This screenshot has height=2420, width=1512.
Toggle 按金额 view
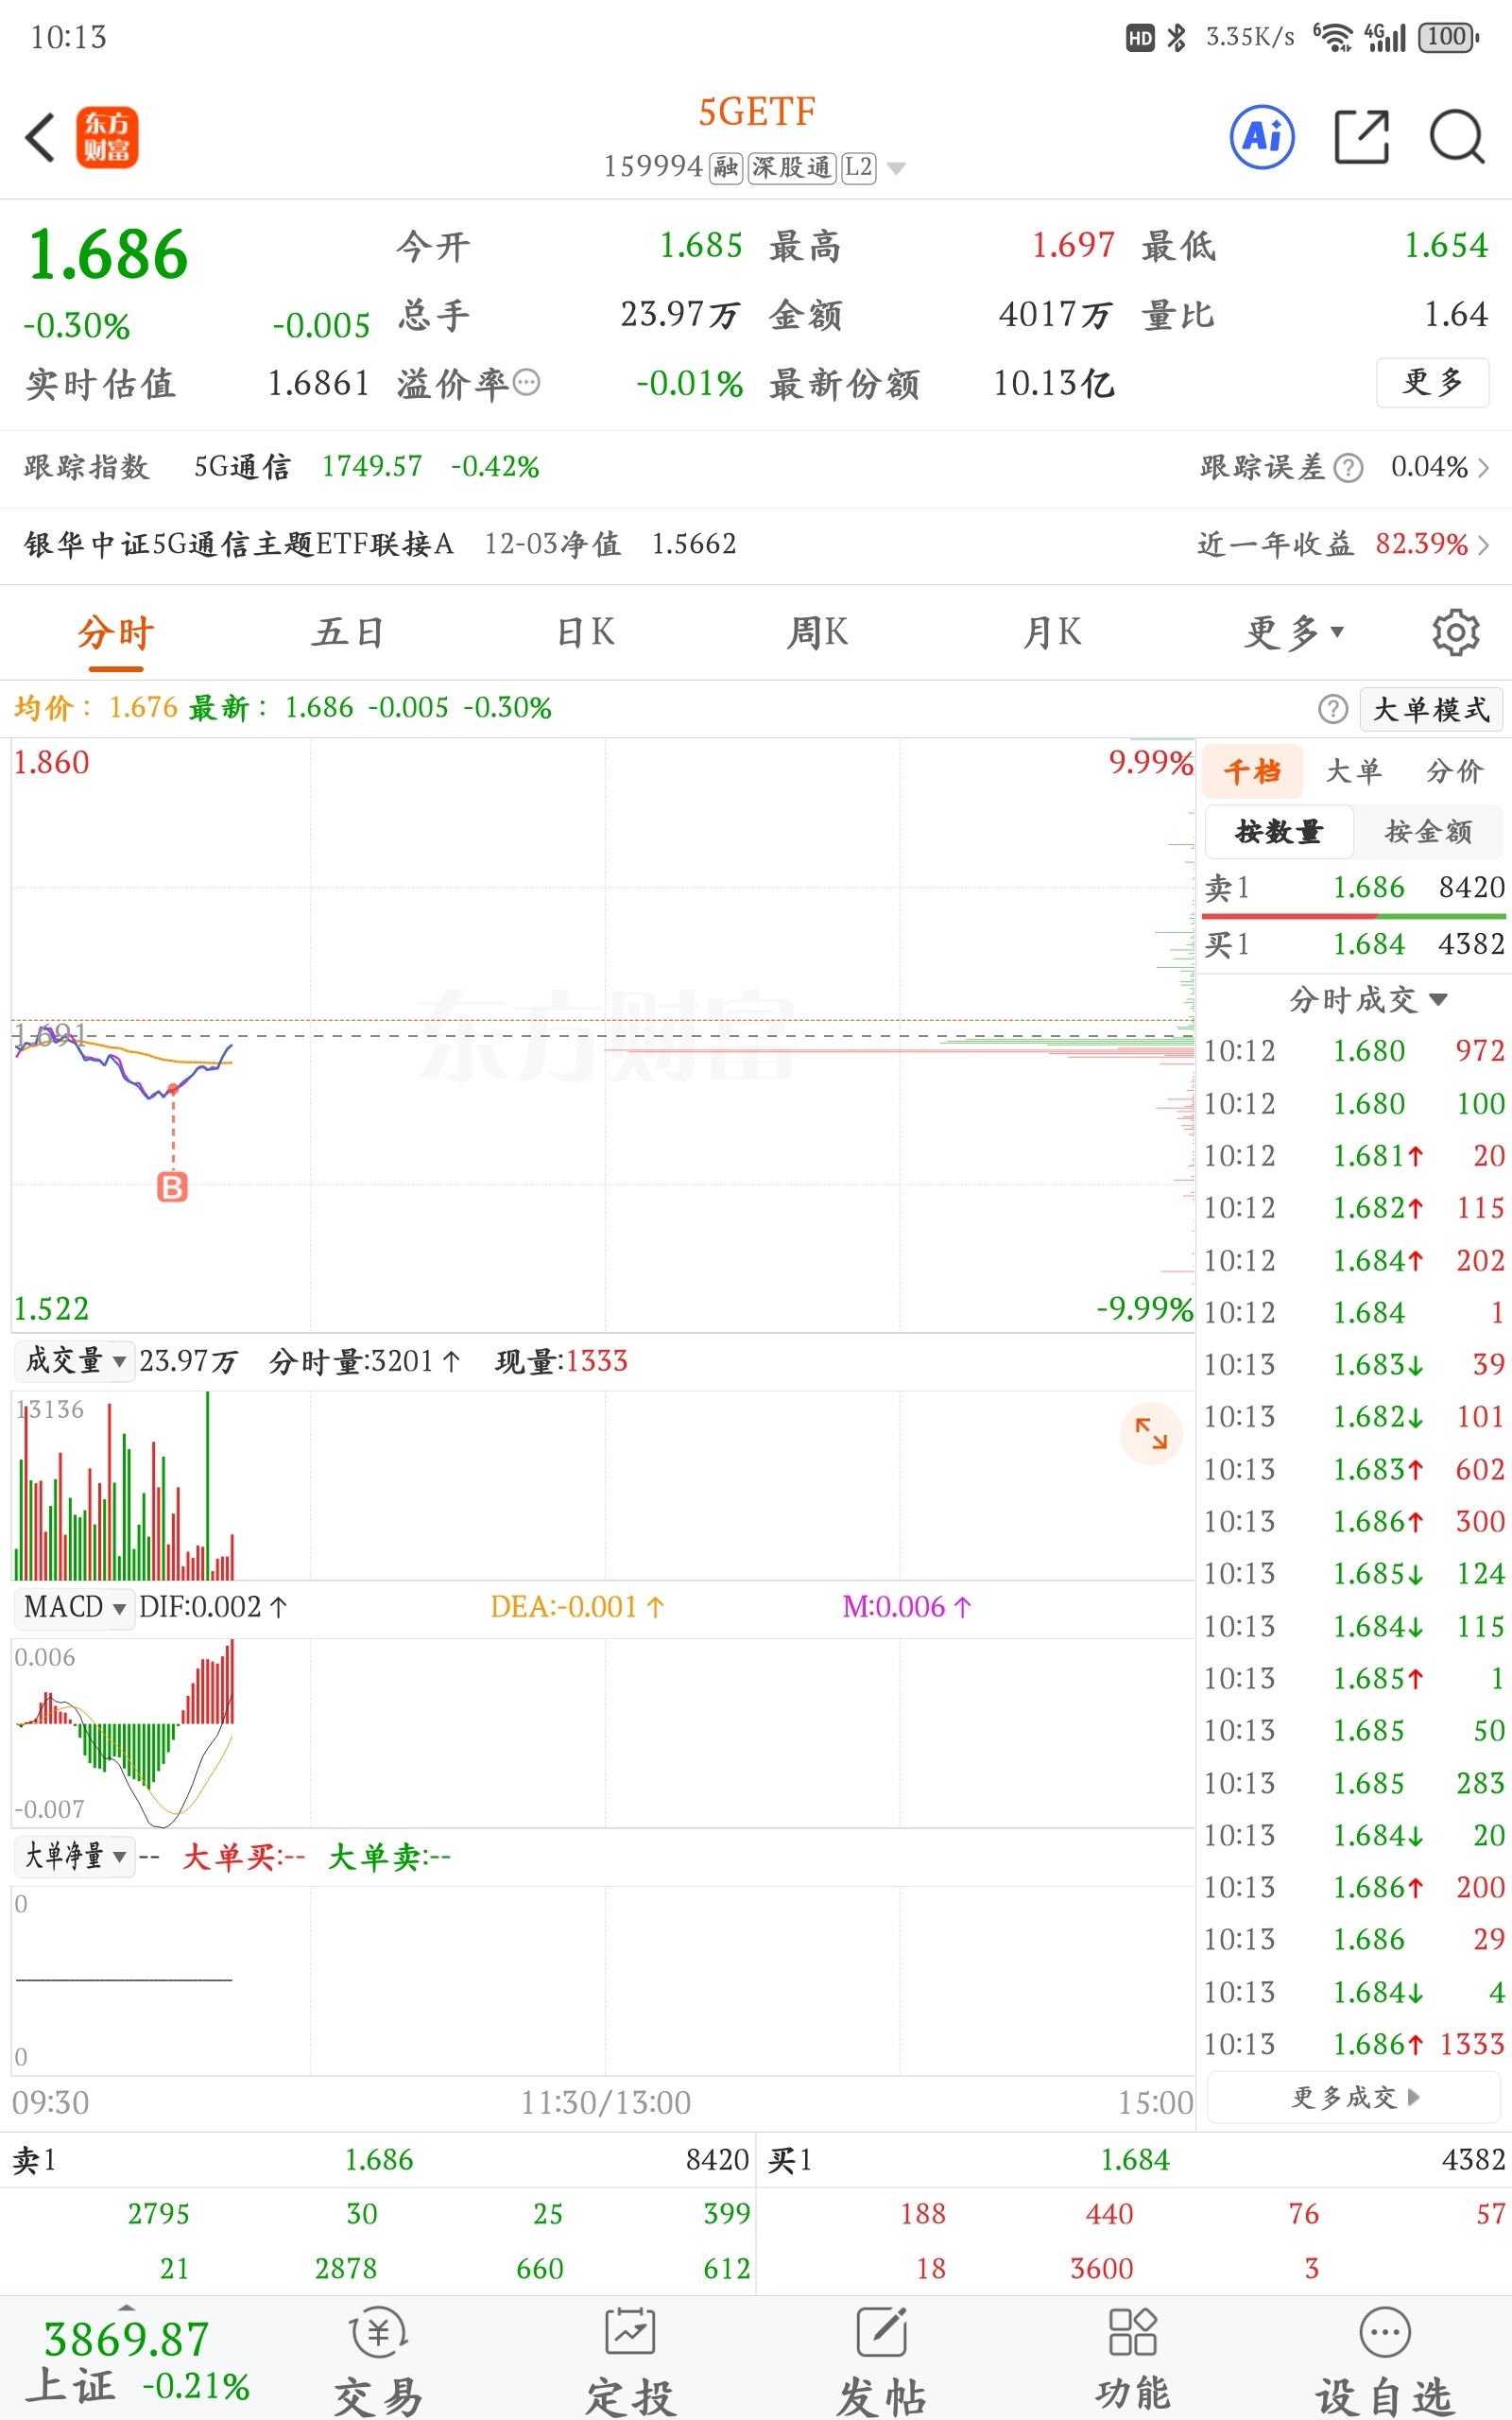point(1428,831)
